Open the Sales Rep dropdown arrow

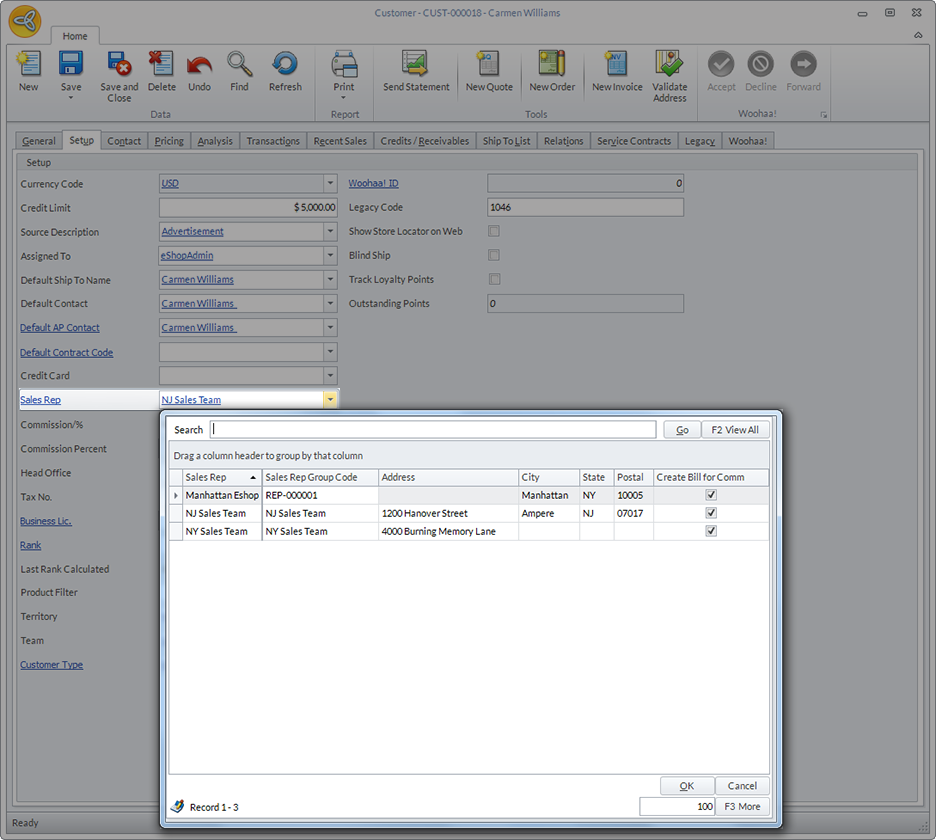[x=330, y=400]
